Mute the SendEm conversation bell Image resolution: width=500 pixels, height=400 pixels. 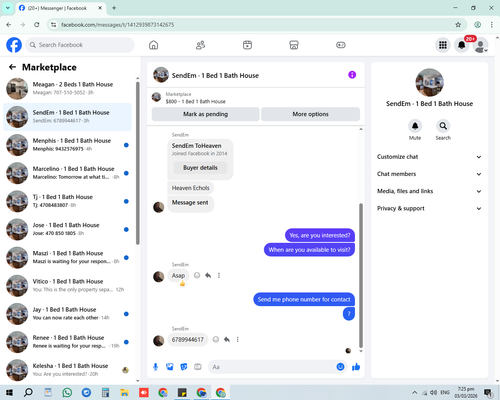tap(415, 126)
